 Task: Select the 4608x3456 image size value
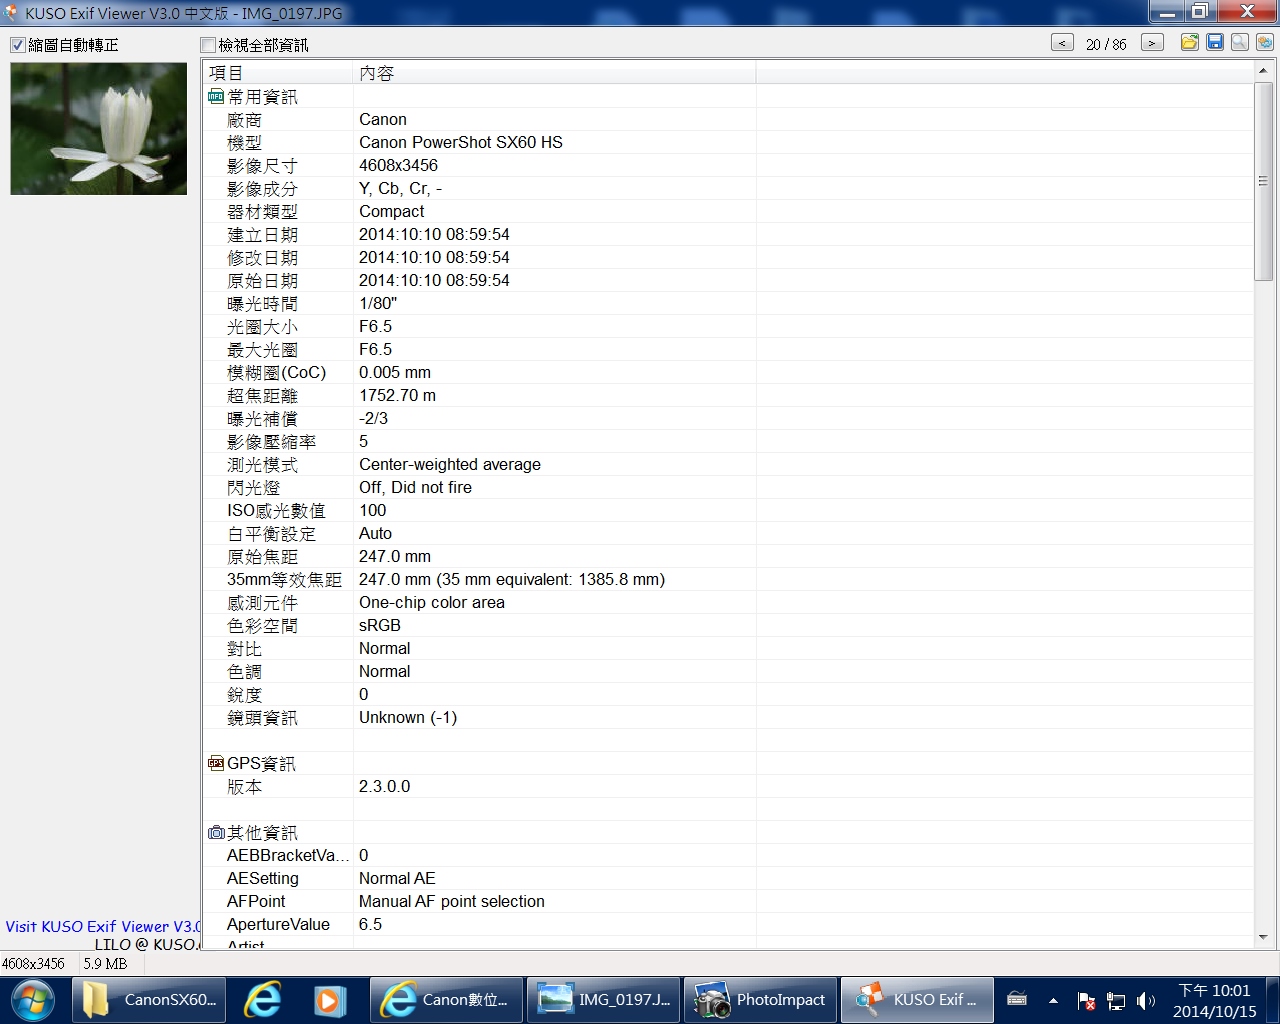[x=398, y=166]
